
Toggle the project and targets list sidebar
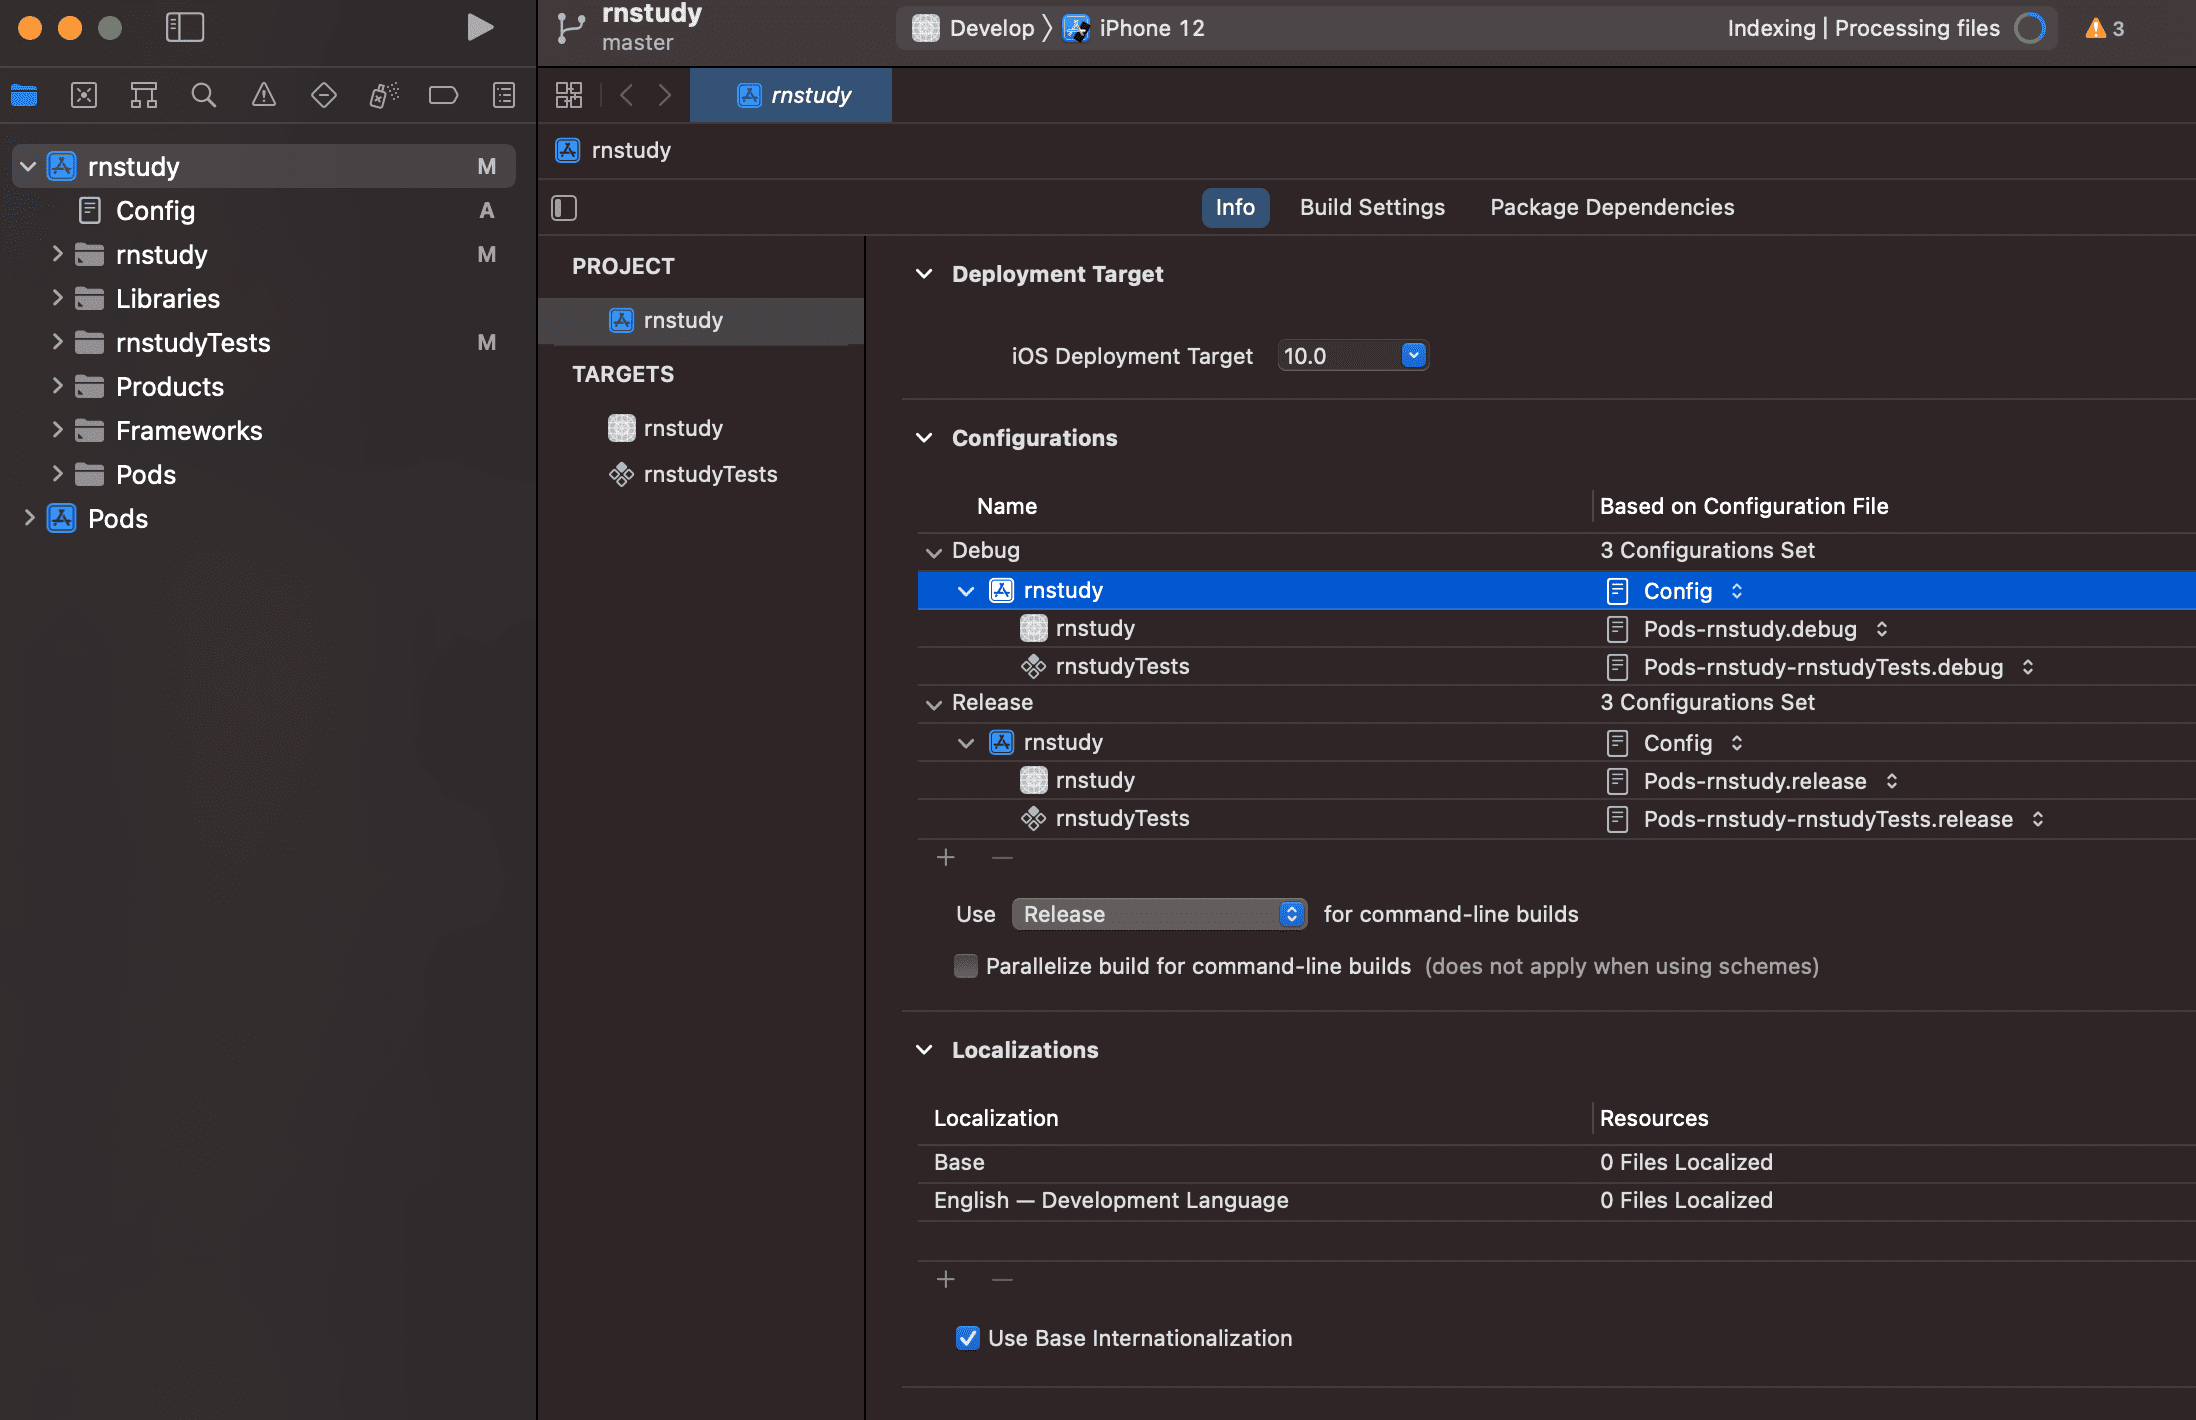[564, 208]
